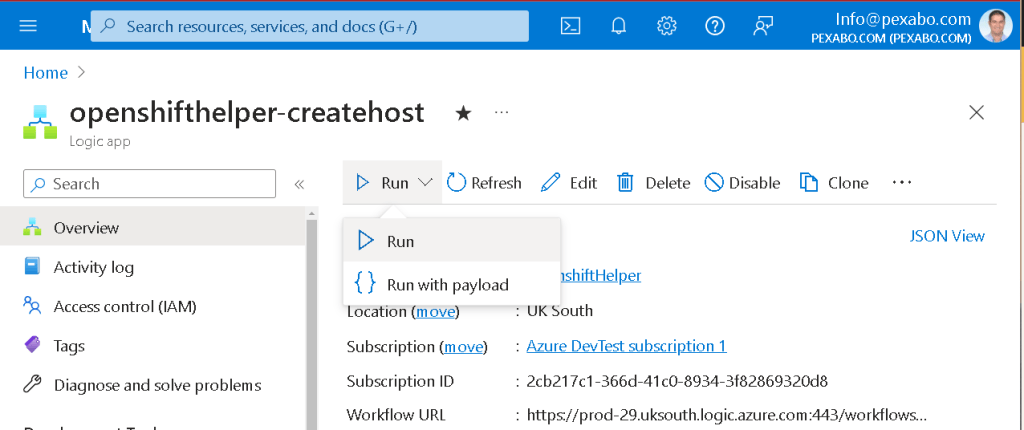This screenshot has height=430, width=1024.
Task: Open JSON View link
Action: tap(947, 236)
